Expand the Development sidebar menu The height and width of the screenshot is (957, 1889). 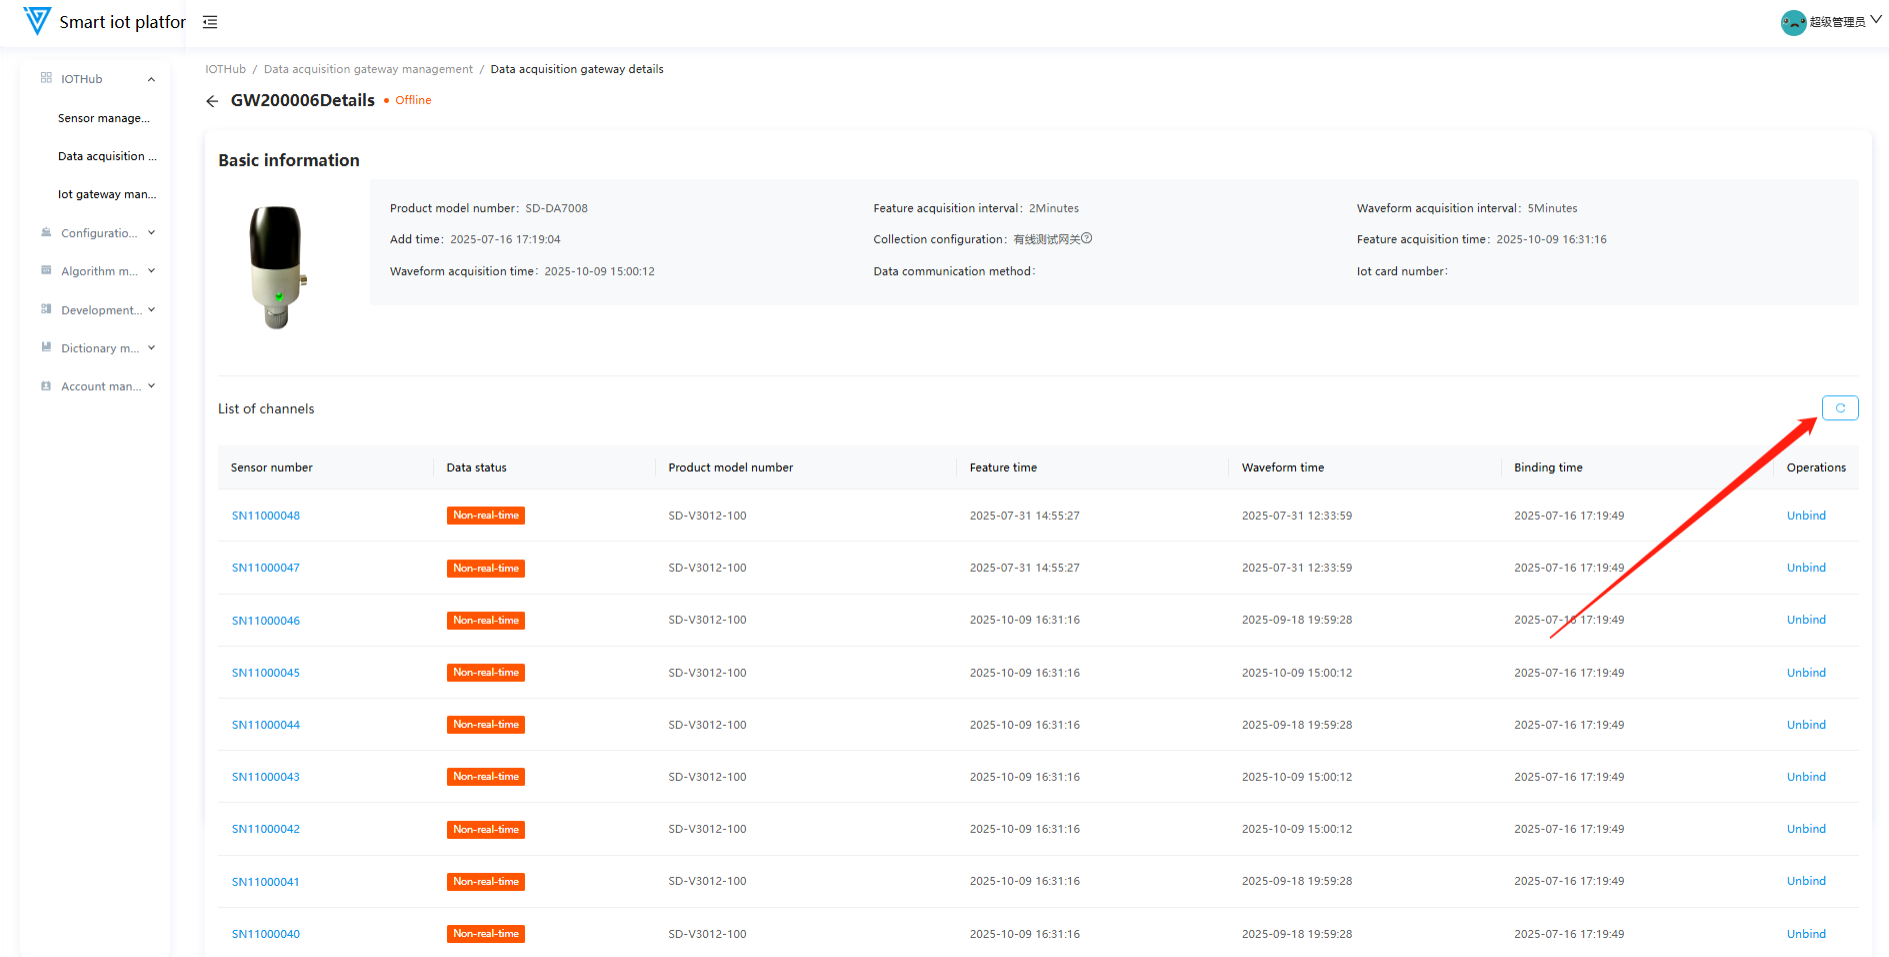[x=151, y=310]
